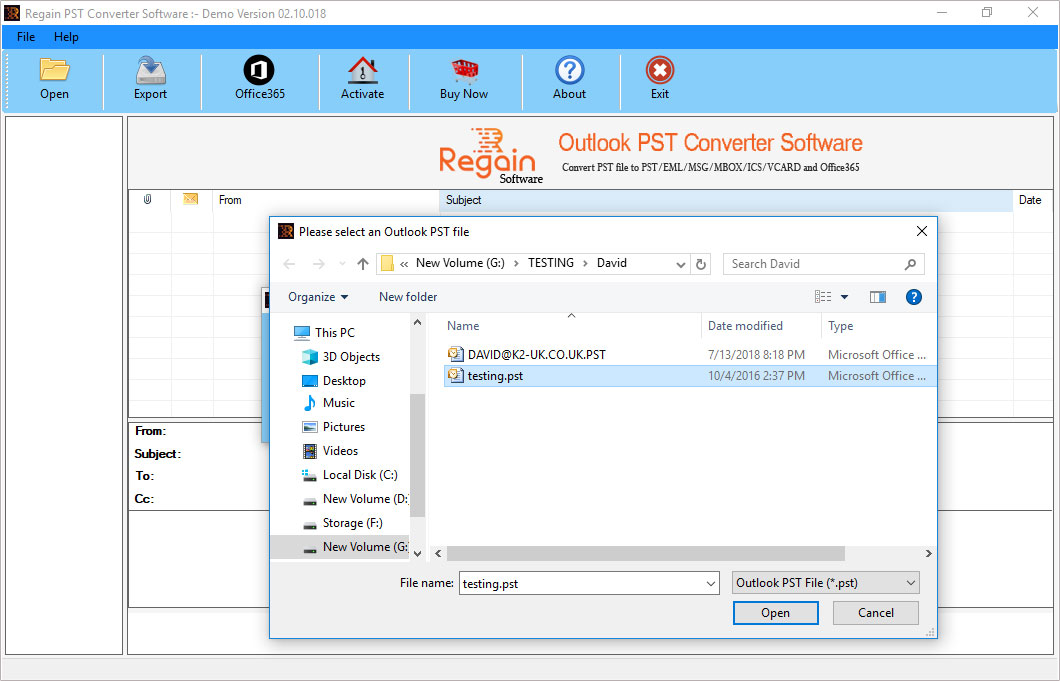
Task: Sort files by Name column
Action: click(x=463, y=326)
